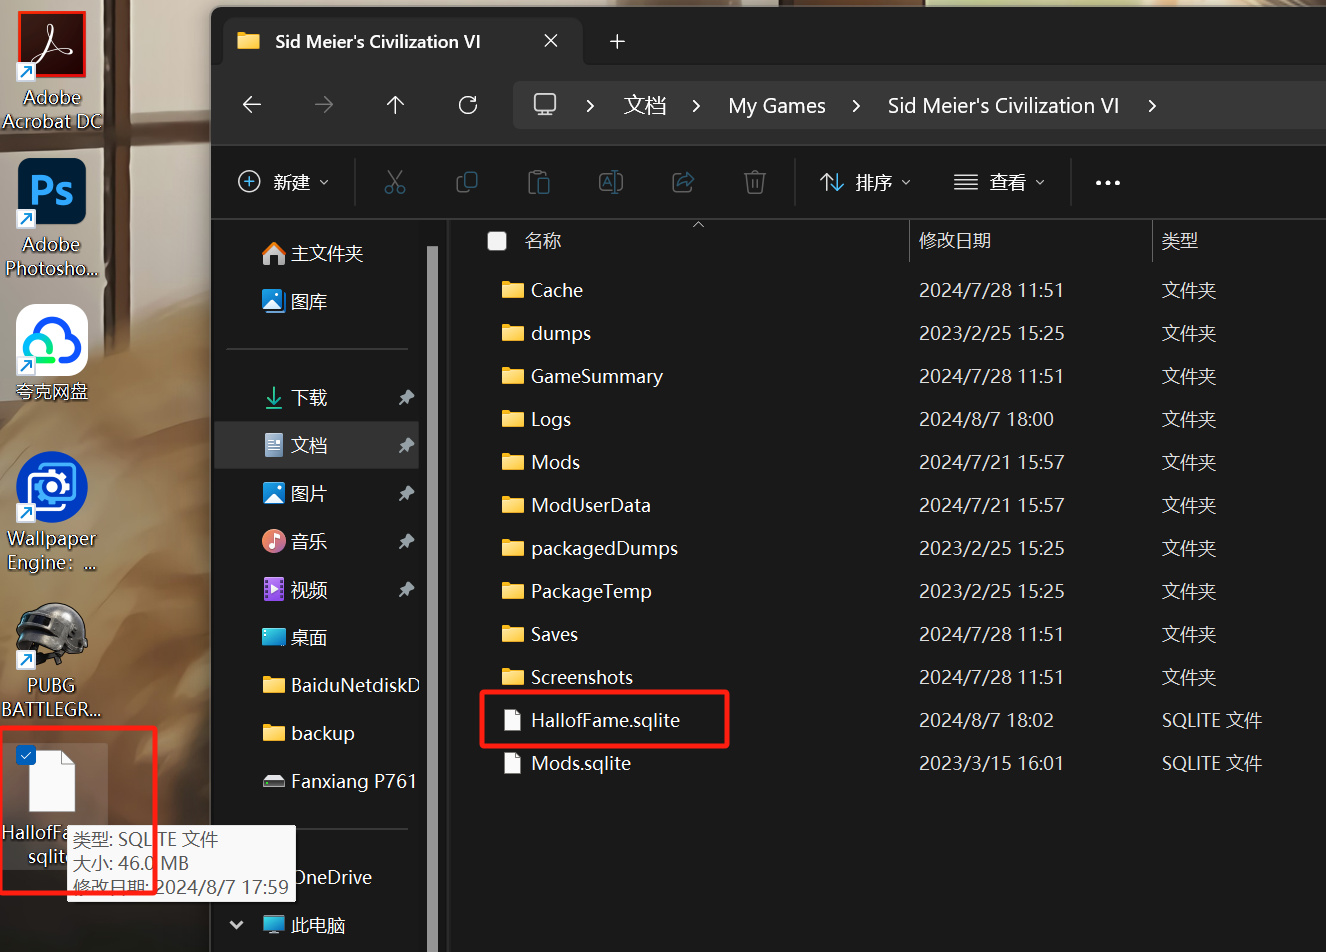Sort by 名称 column header
Screen dimensions: 1326x952
tap(543, 241)
